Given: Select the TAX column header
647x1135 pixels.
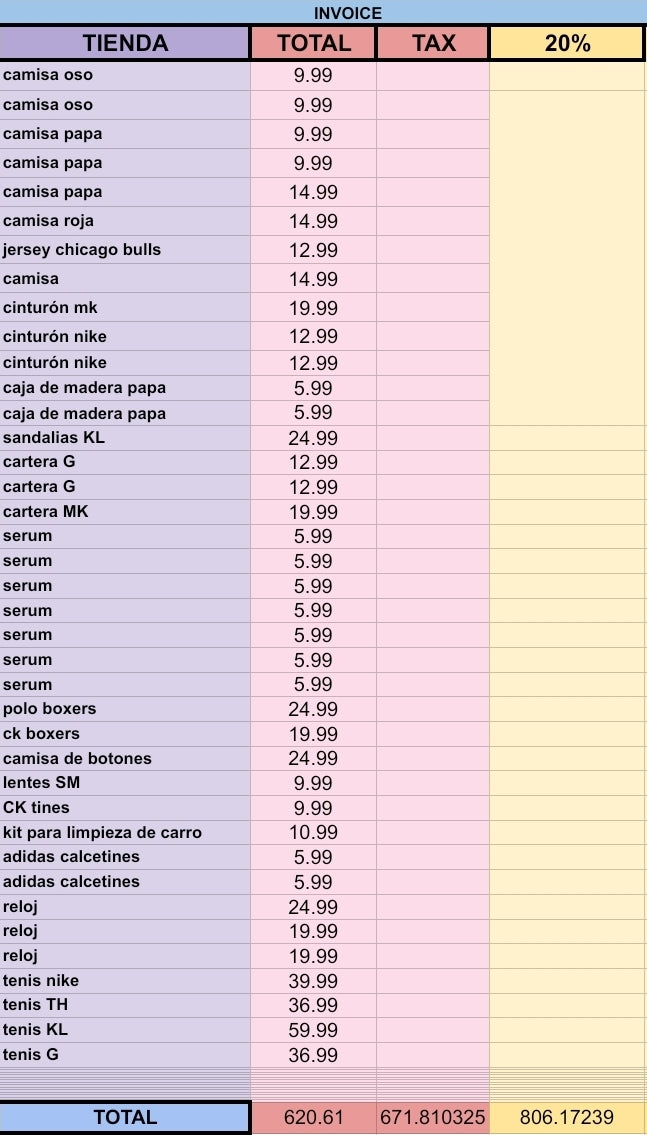Looking at the screenshot, I should 433,43.
